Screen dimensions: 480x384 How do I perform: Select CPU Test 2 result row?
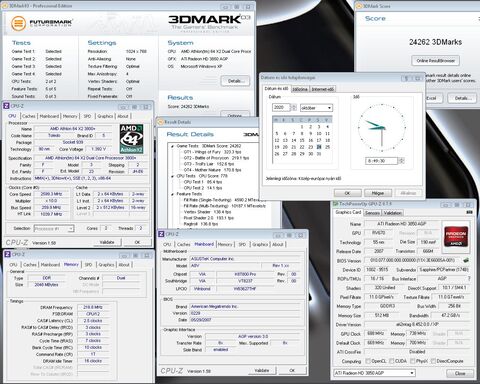(203, 188)
